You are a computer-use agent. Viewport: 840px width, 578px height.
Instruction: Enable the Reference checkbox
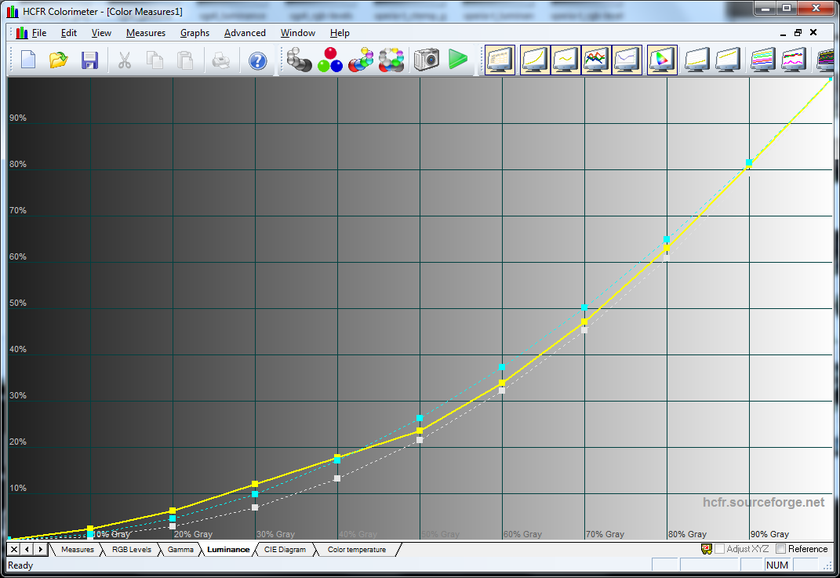click(781, 549)
